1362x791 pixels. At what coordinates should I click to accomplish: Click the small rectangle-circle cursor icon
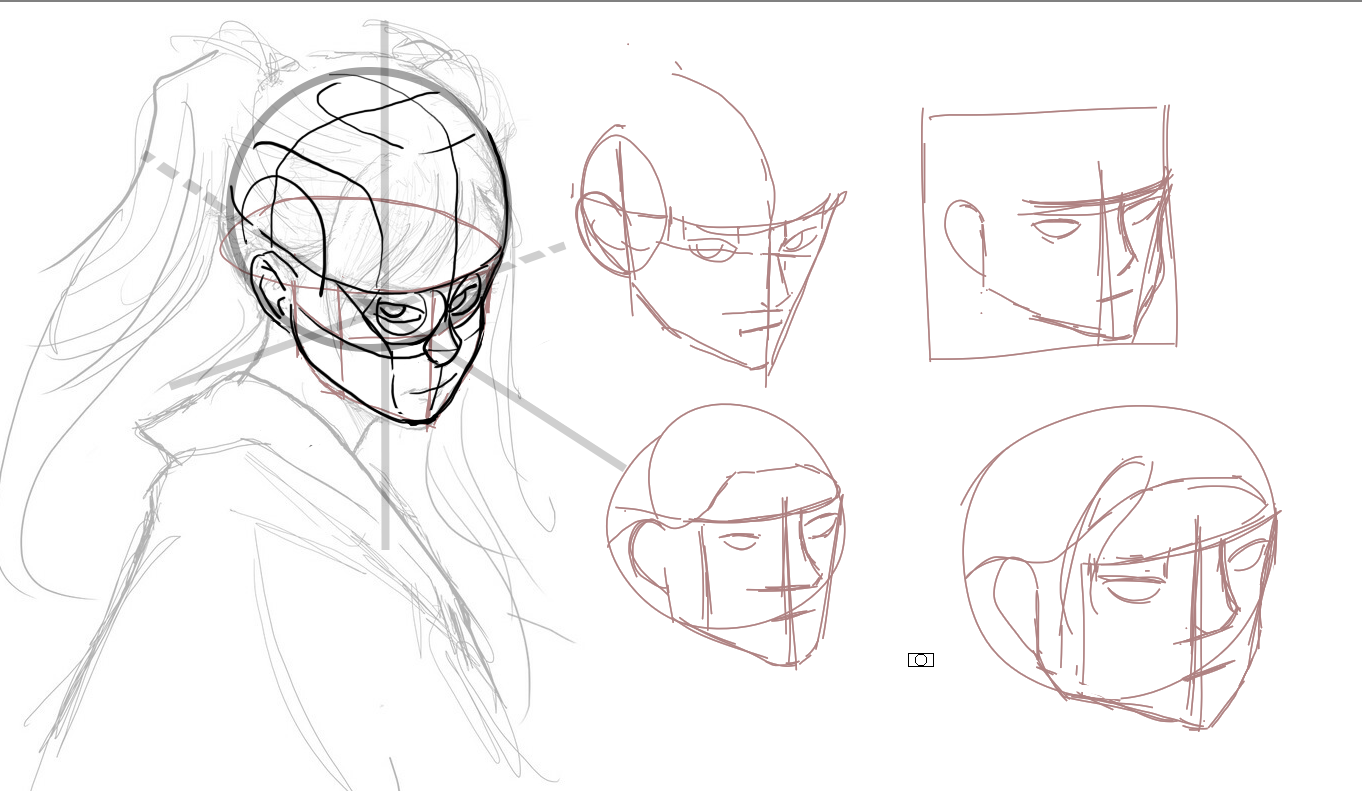(921, 660)
